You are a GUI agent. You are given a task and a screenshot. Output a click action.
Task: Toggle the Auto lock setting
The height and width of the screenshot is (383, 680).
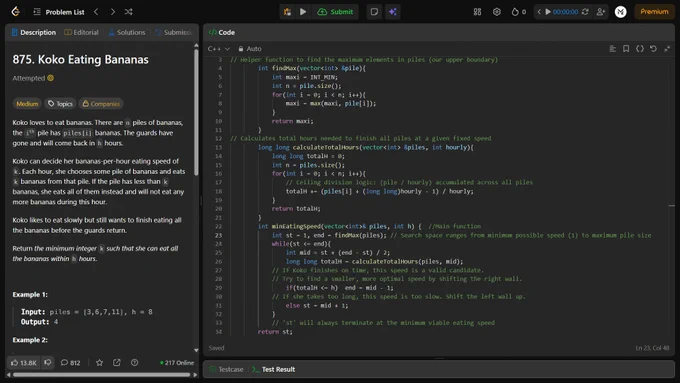pos(250,49)
